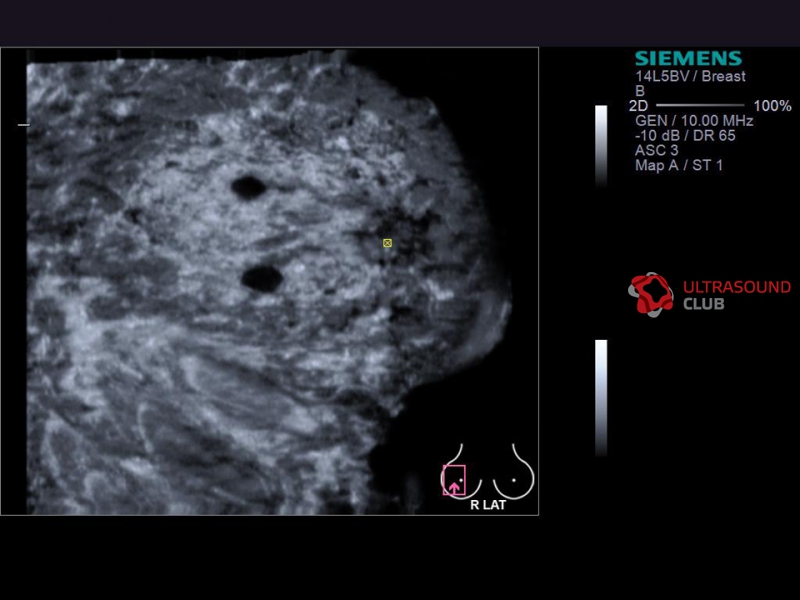Image resolution: width=800 pixels, height=600 pixels.
Task: Click the 'Map A / ST 1' setting text
Action: tap(679, 165)
